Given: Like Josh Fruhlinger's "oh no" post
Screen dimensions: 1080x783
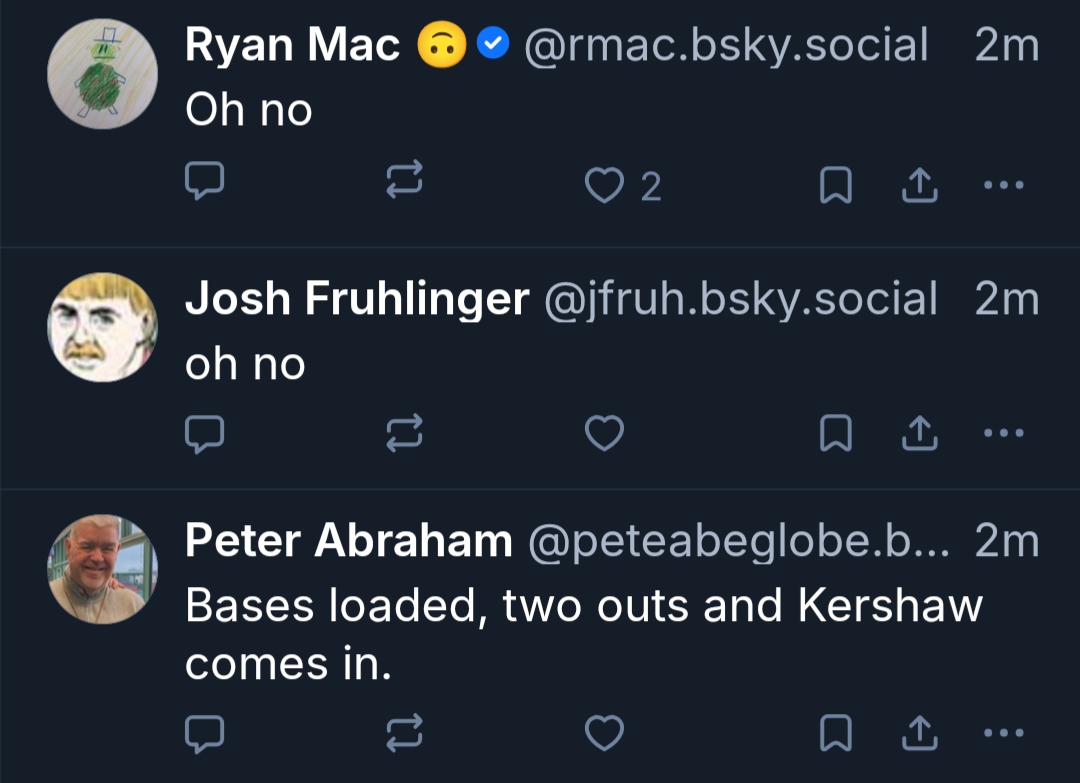Looking at the screenshot, I should [x=604, y=433].
